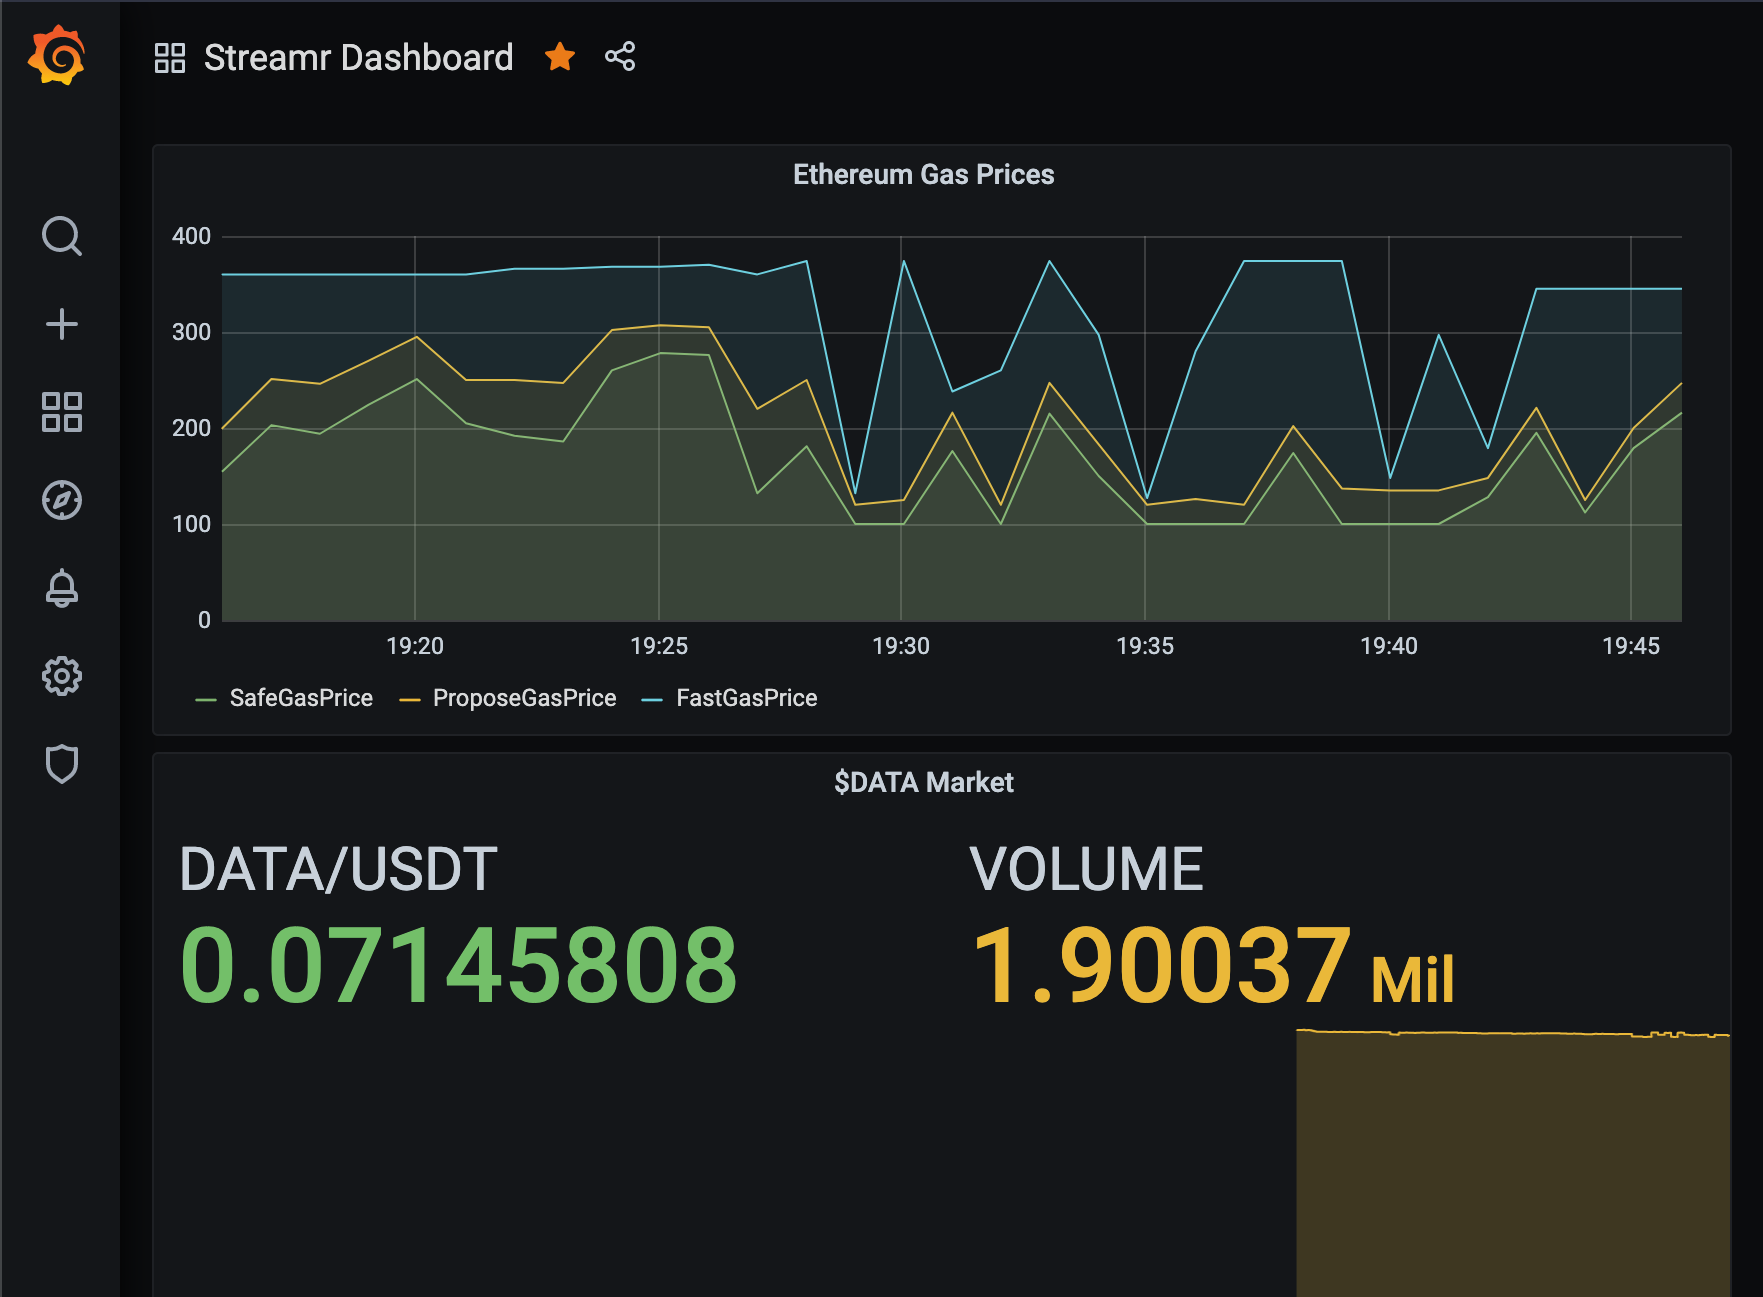Share the dashboard via share icon
Image resolution: width=1763 pixels, height=1297 pixels.
point(620,57)
